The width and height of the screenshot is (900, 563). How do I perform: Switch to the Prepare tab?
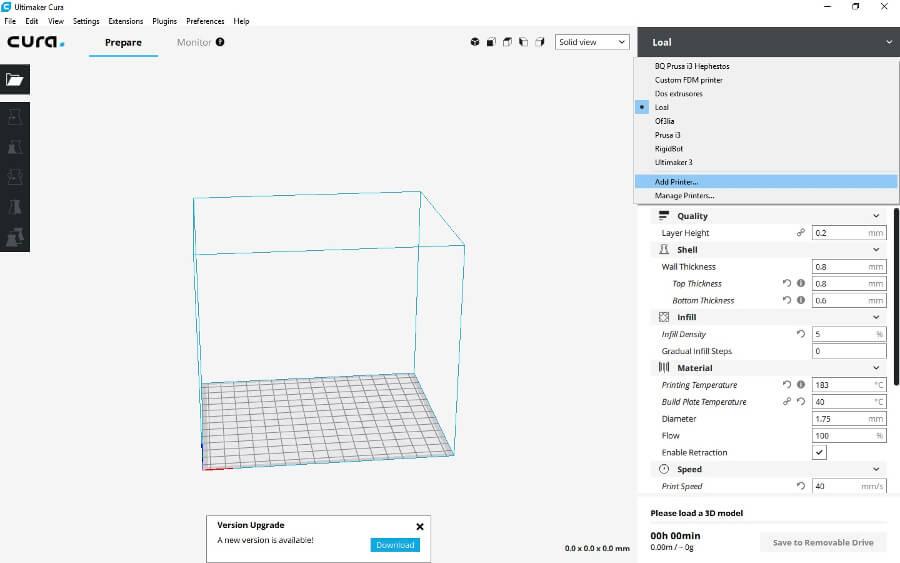coord(123,42)
